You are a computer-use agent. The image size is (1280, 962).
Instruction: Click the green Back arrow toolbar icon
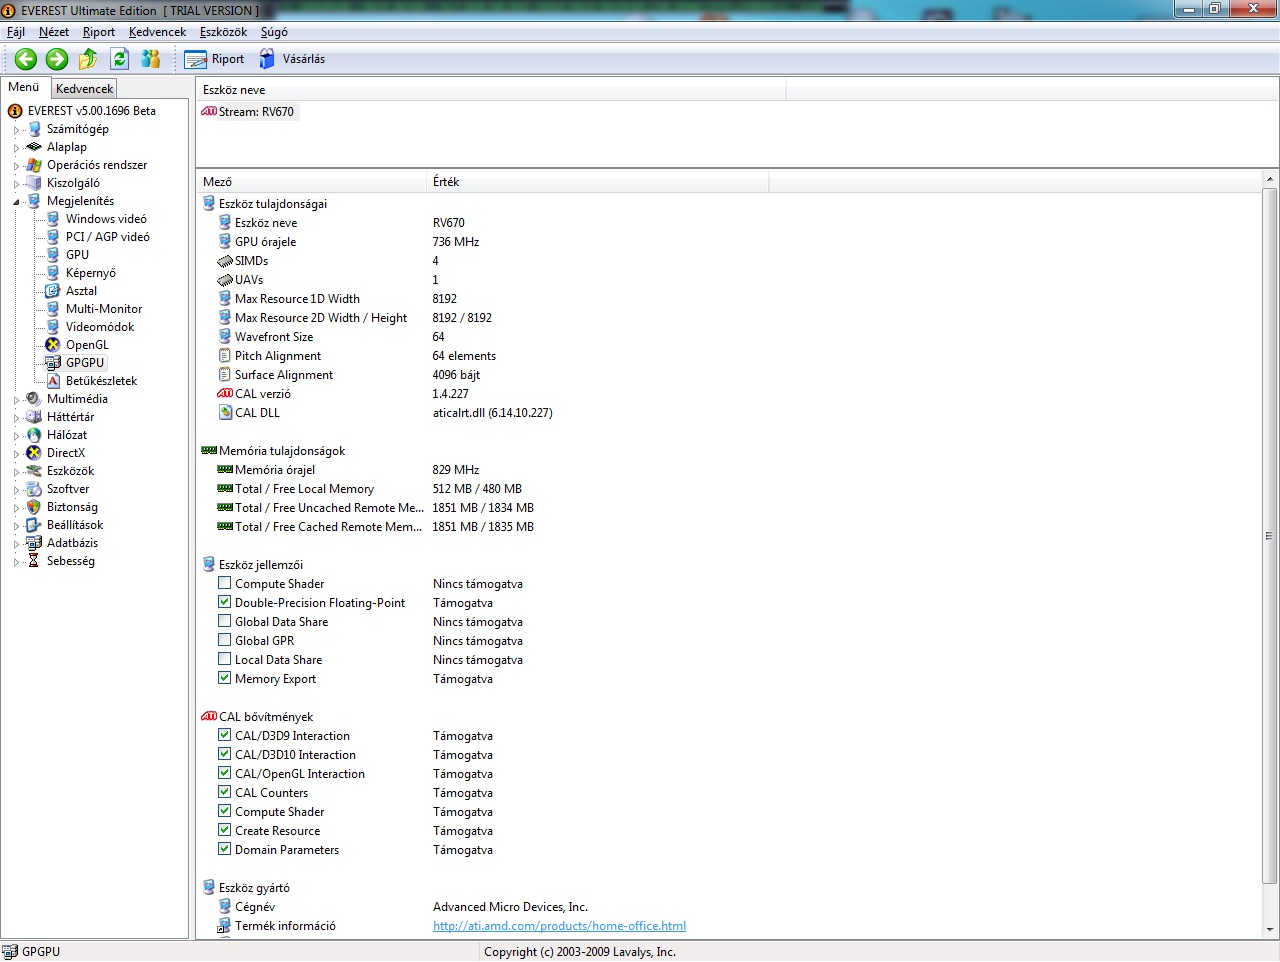click(26, 59)
